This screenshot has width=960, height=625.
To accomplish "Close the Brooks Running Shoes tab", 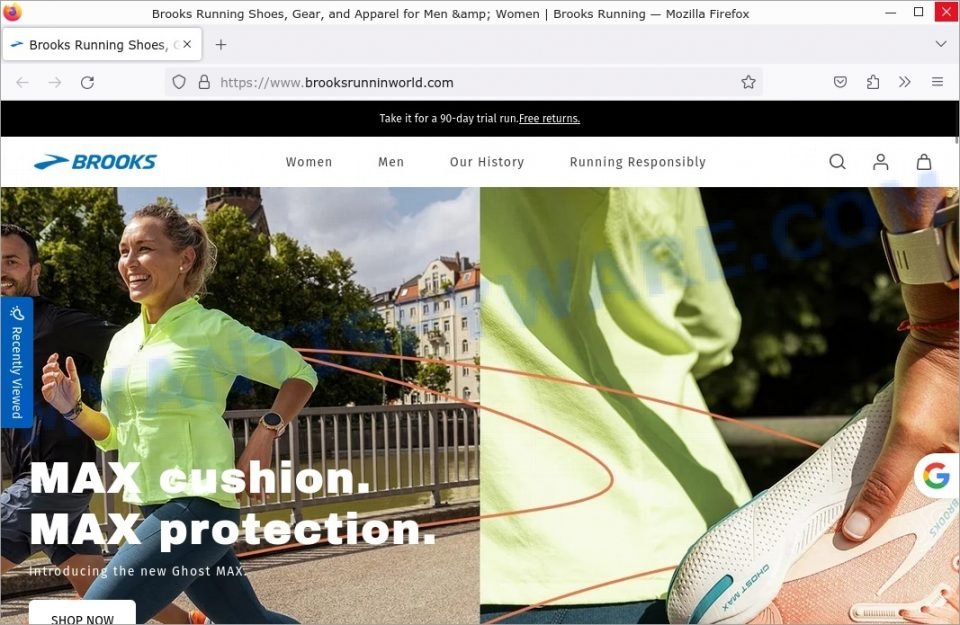I will 187,44.
